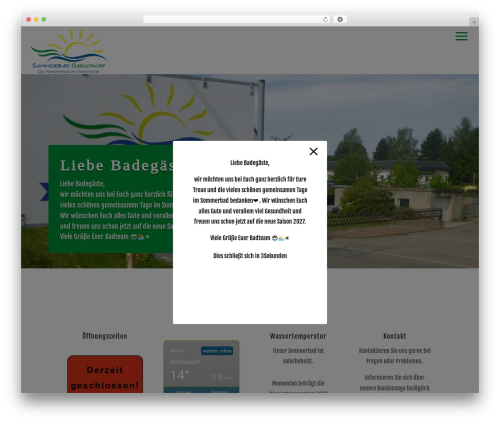This screenshot has height=423, width=500.
Task: Close the popup with the X icon
Action: click(313, 151)
